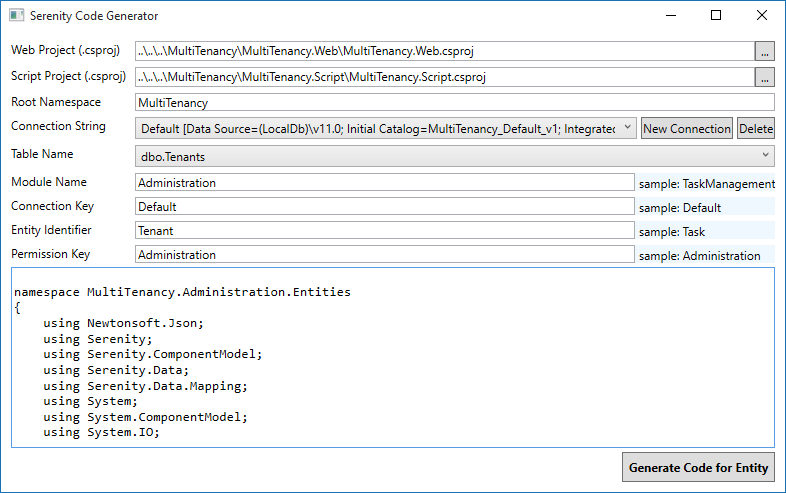
Task: Maximize the Serenity Code Generator window
Action: point(716,16)
